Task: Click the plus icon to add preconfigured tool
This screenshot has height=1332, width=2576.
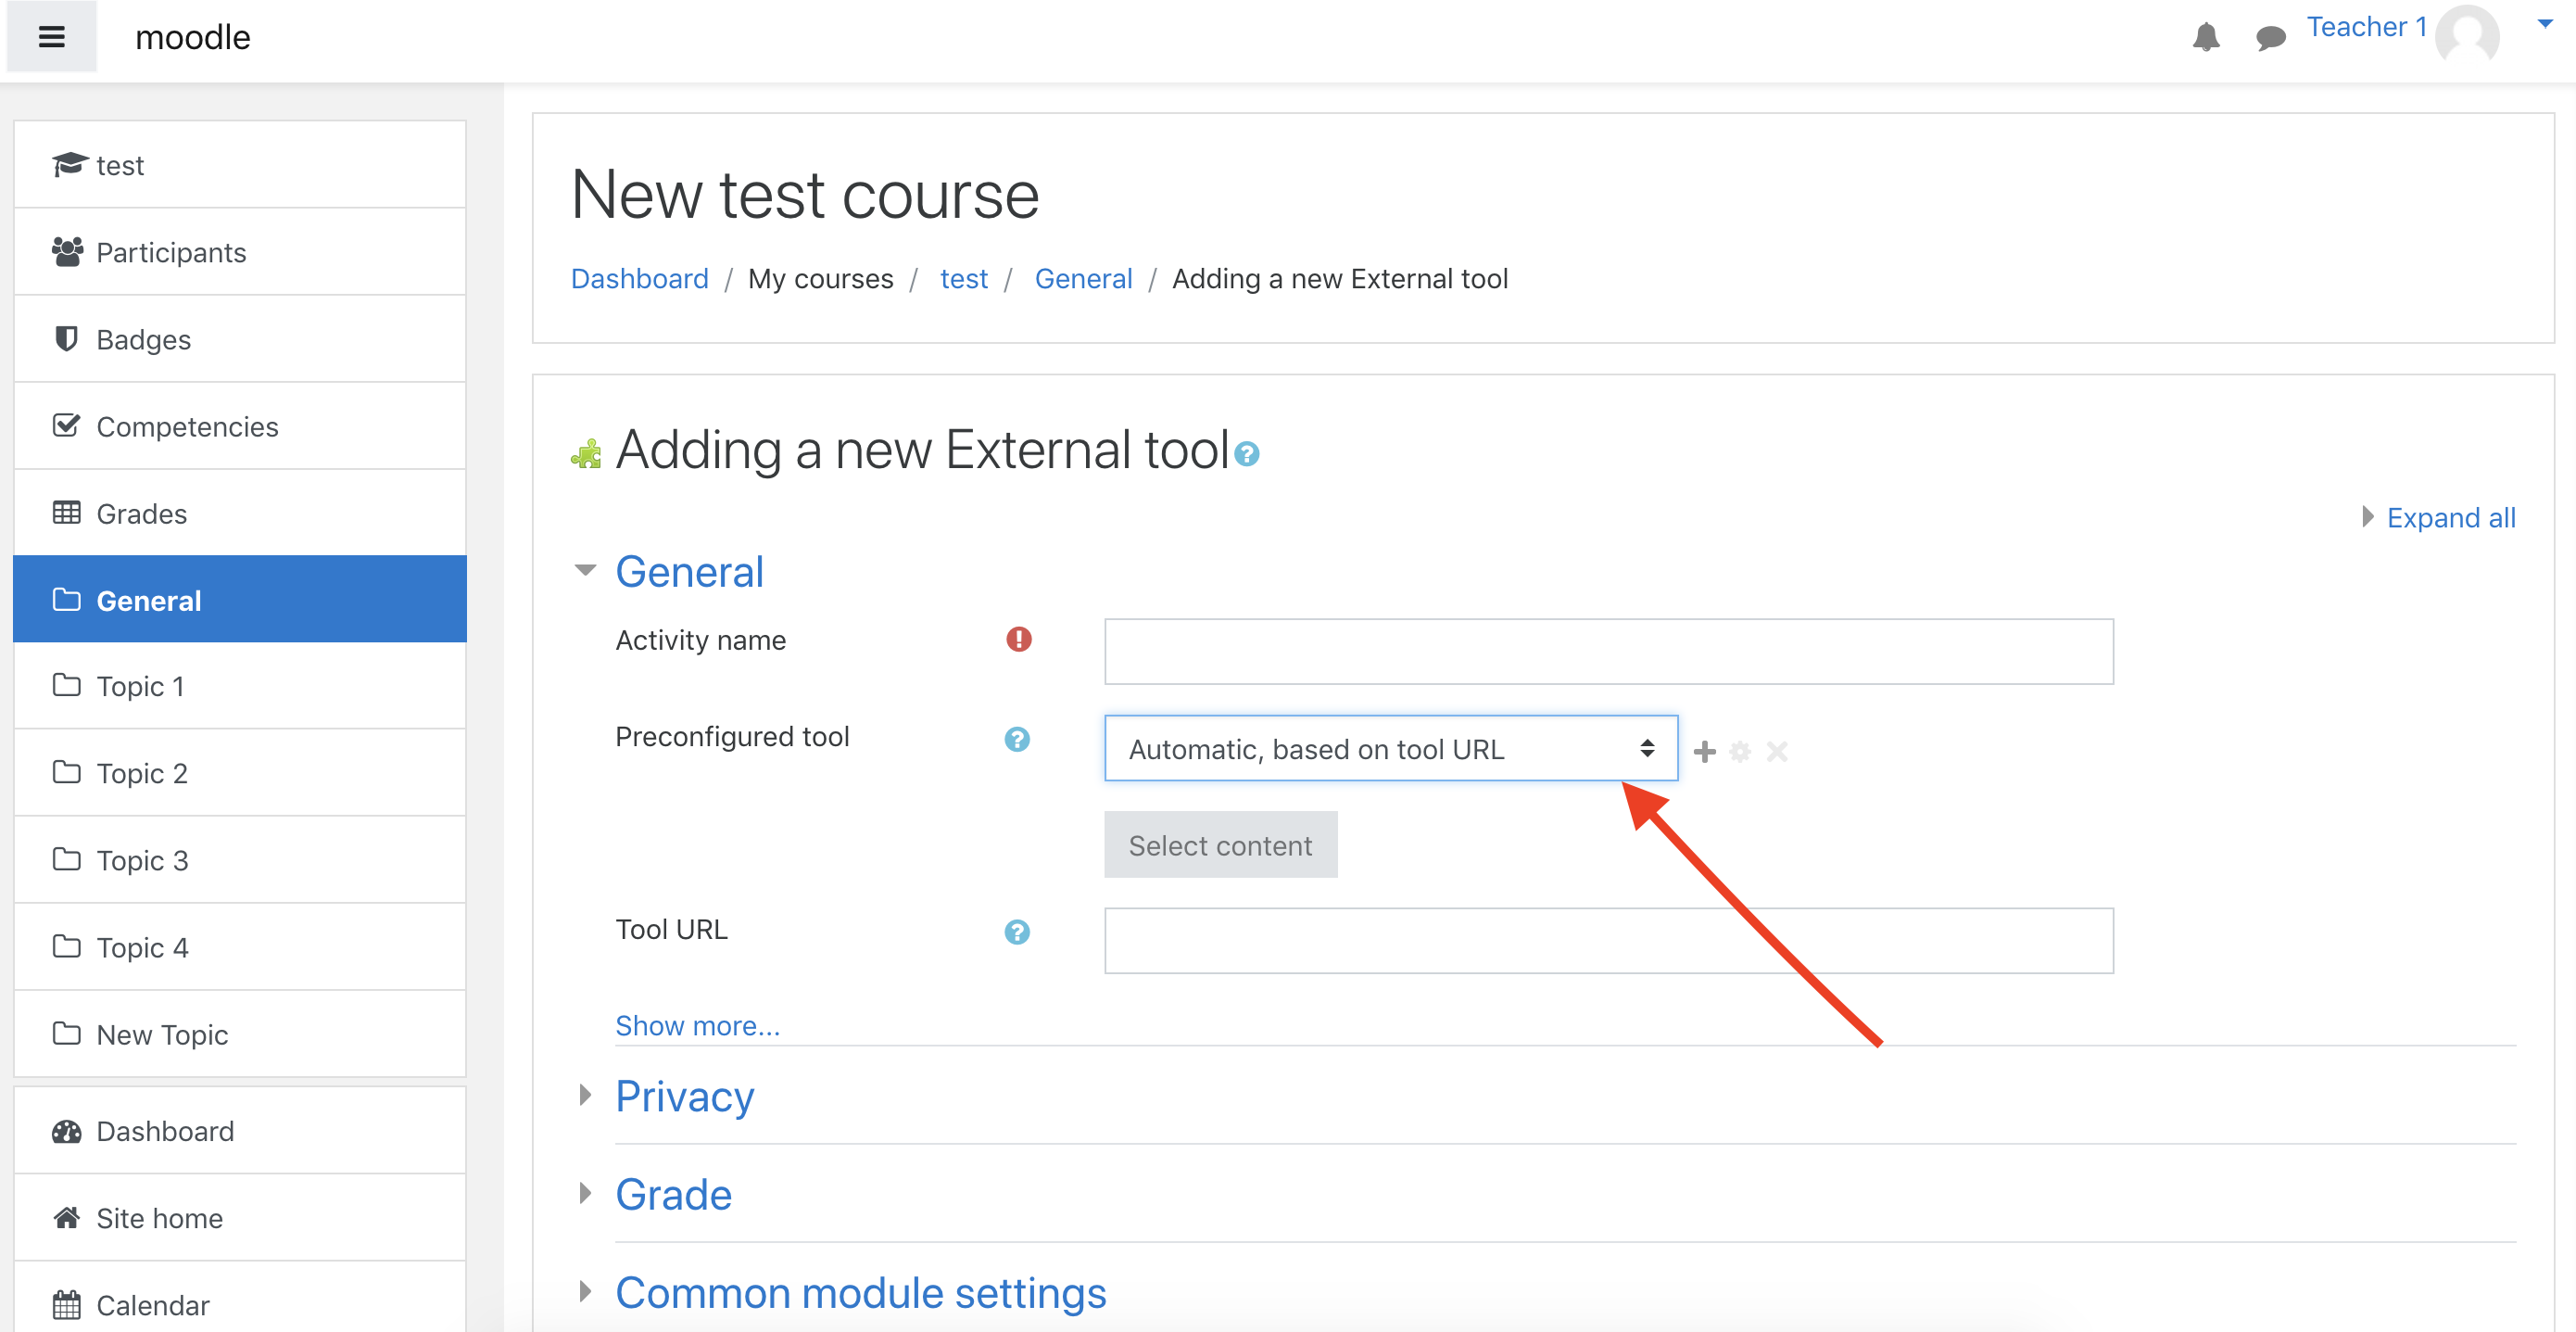Action: [x=1705, y=751]
